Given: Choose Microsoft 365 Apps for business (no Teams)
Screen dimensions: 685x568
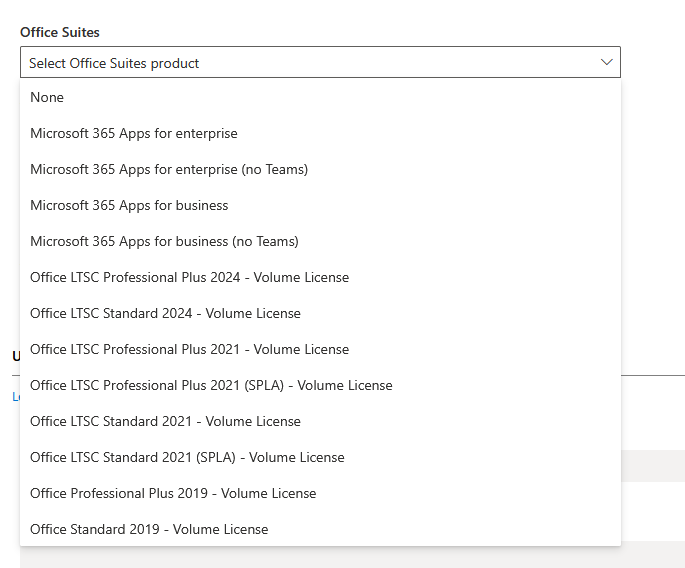Looking at the screenshot, I should click(164, 241).
